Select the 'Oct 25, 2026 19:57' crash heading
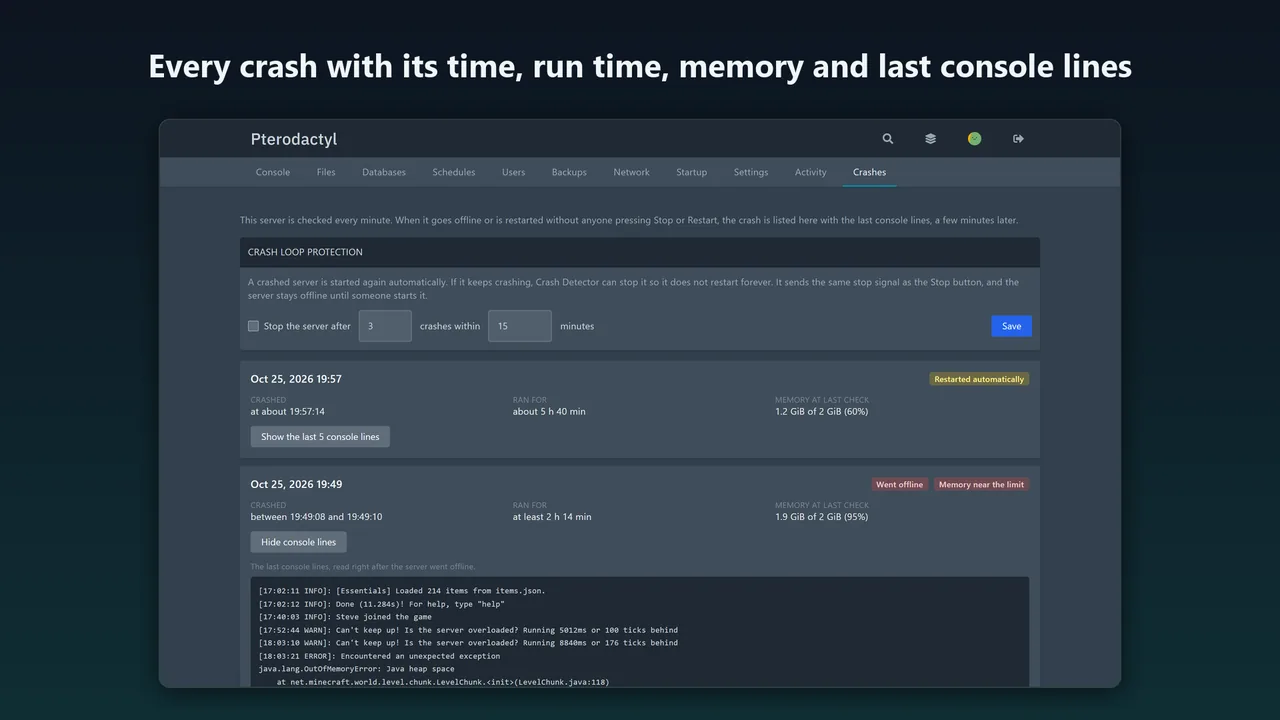Screen dimensions: 1280x720 tap(296, 379)
